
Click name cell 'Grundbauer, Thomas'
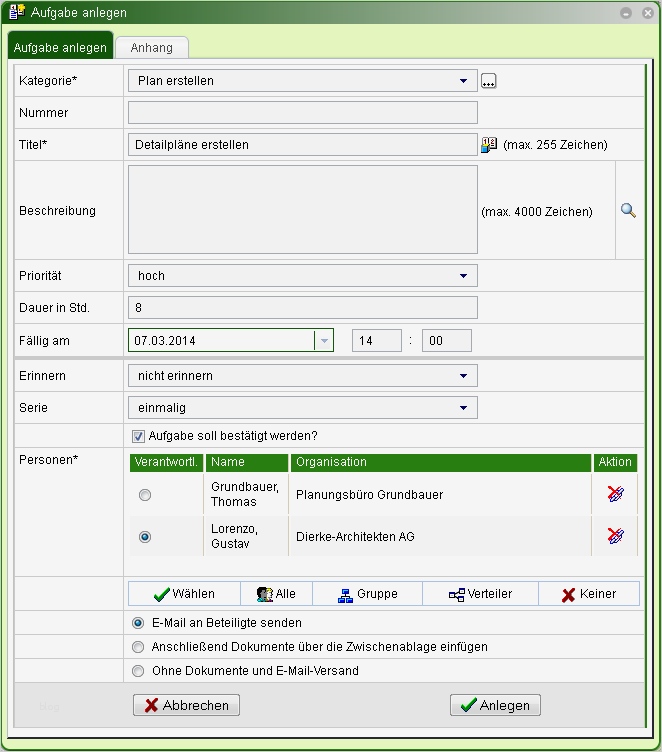point(245,494)
